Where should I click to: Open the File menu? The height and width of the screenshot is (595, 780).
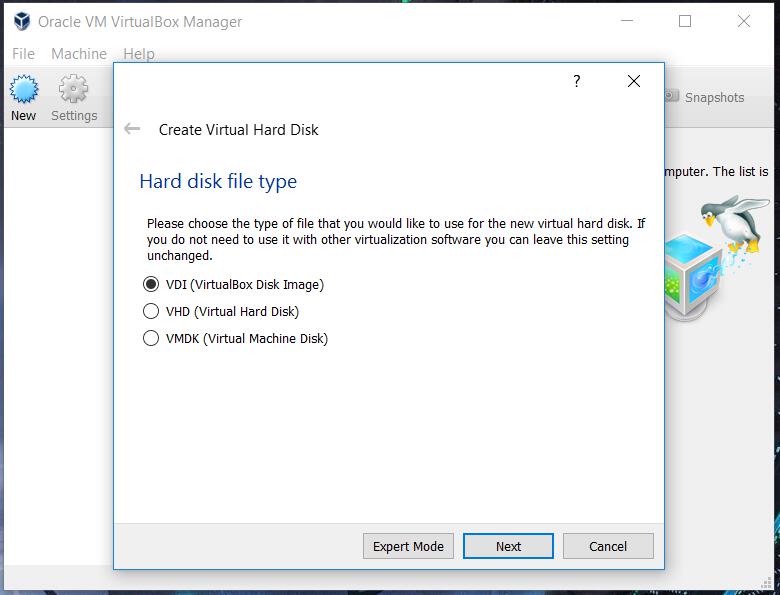pos(23,54)
